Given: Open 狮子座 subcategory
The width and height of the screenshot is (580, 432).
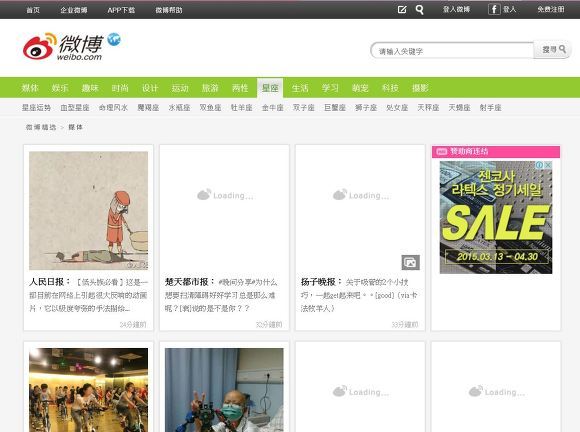Looking at the screenshot, I should coord(366,108).
